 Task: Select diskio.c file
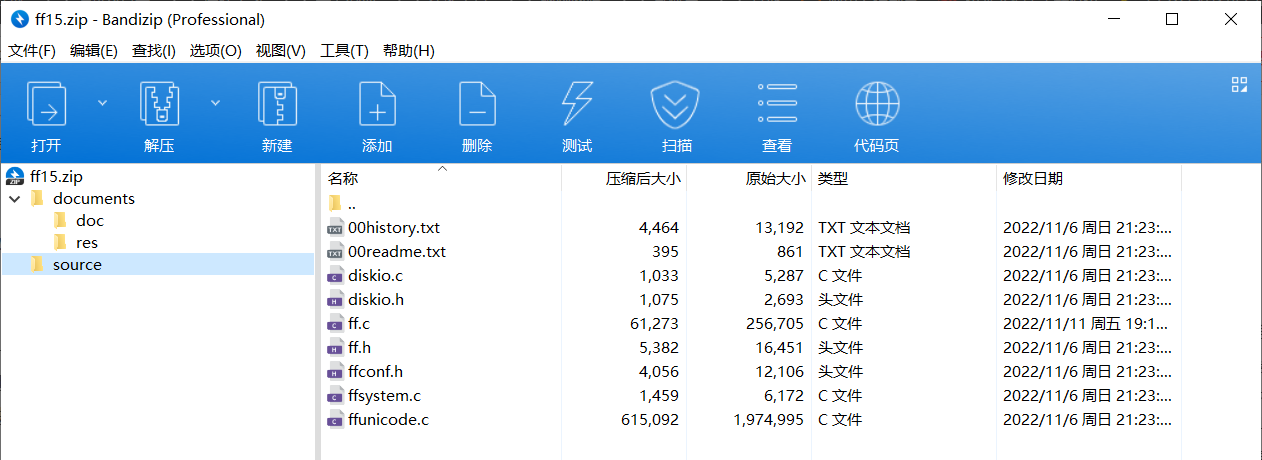click(375, 275)
